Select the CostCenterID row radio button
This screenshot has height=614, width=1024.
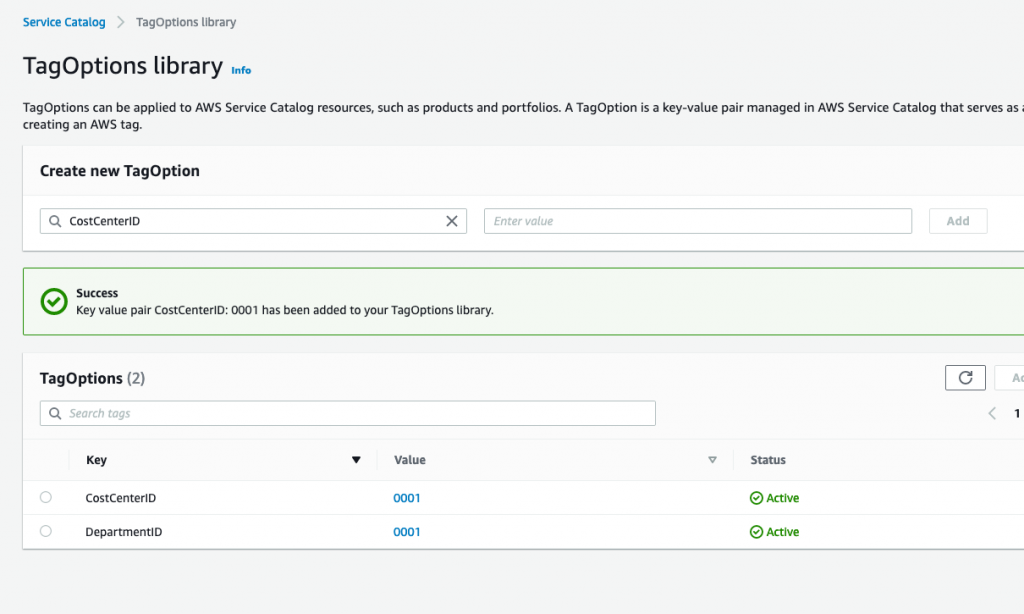tap(44, 497)
